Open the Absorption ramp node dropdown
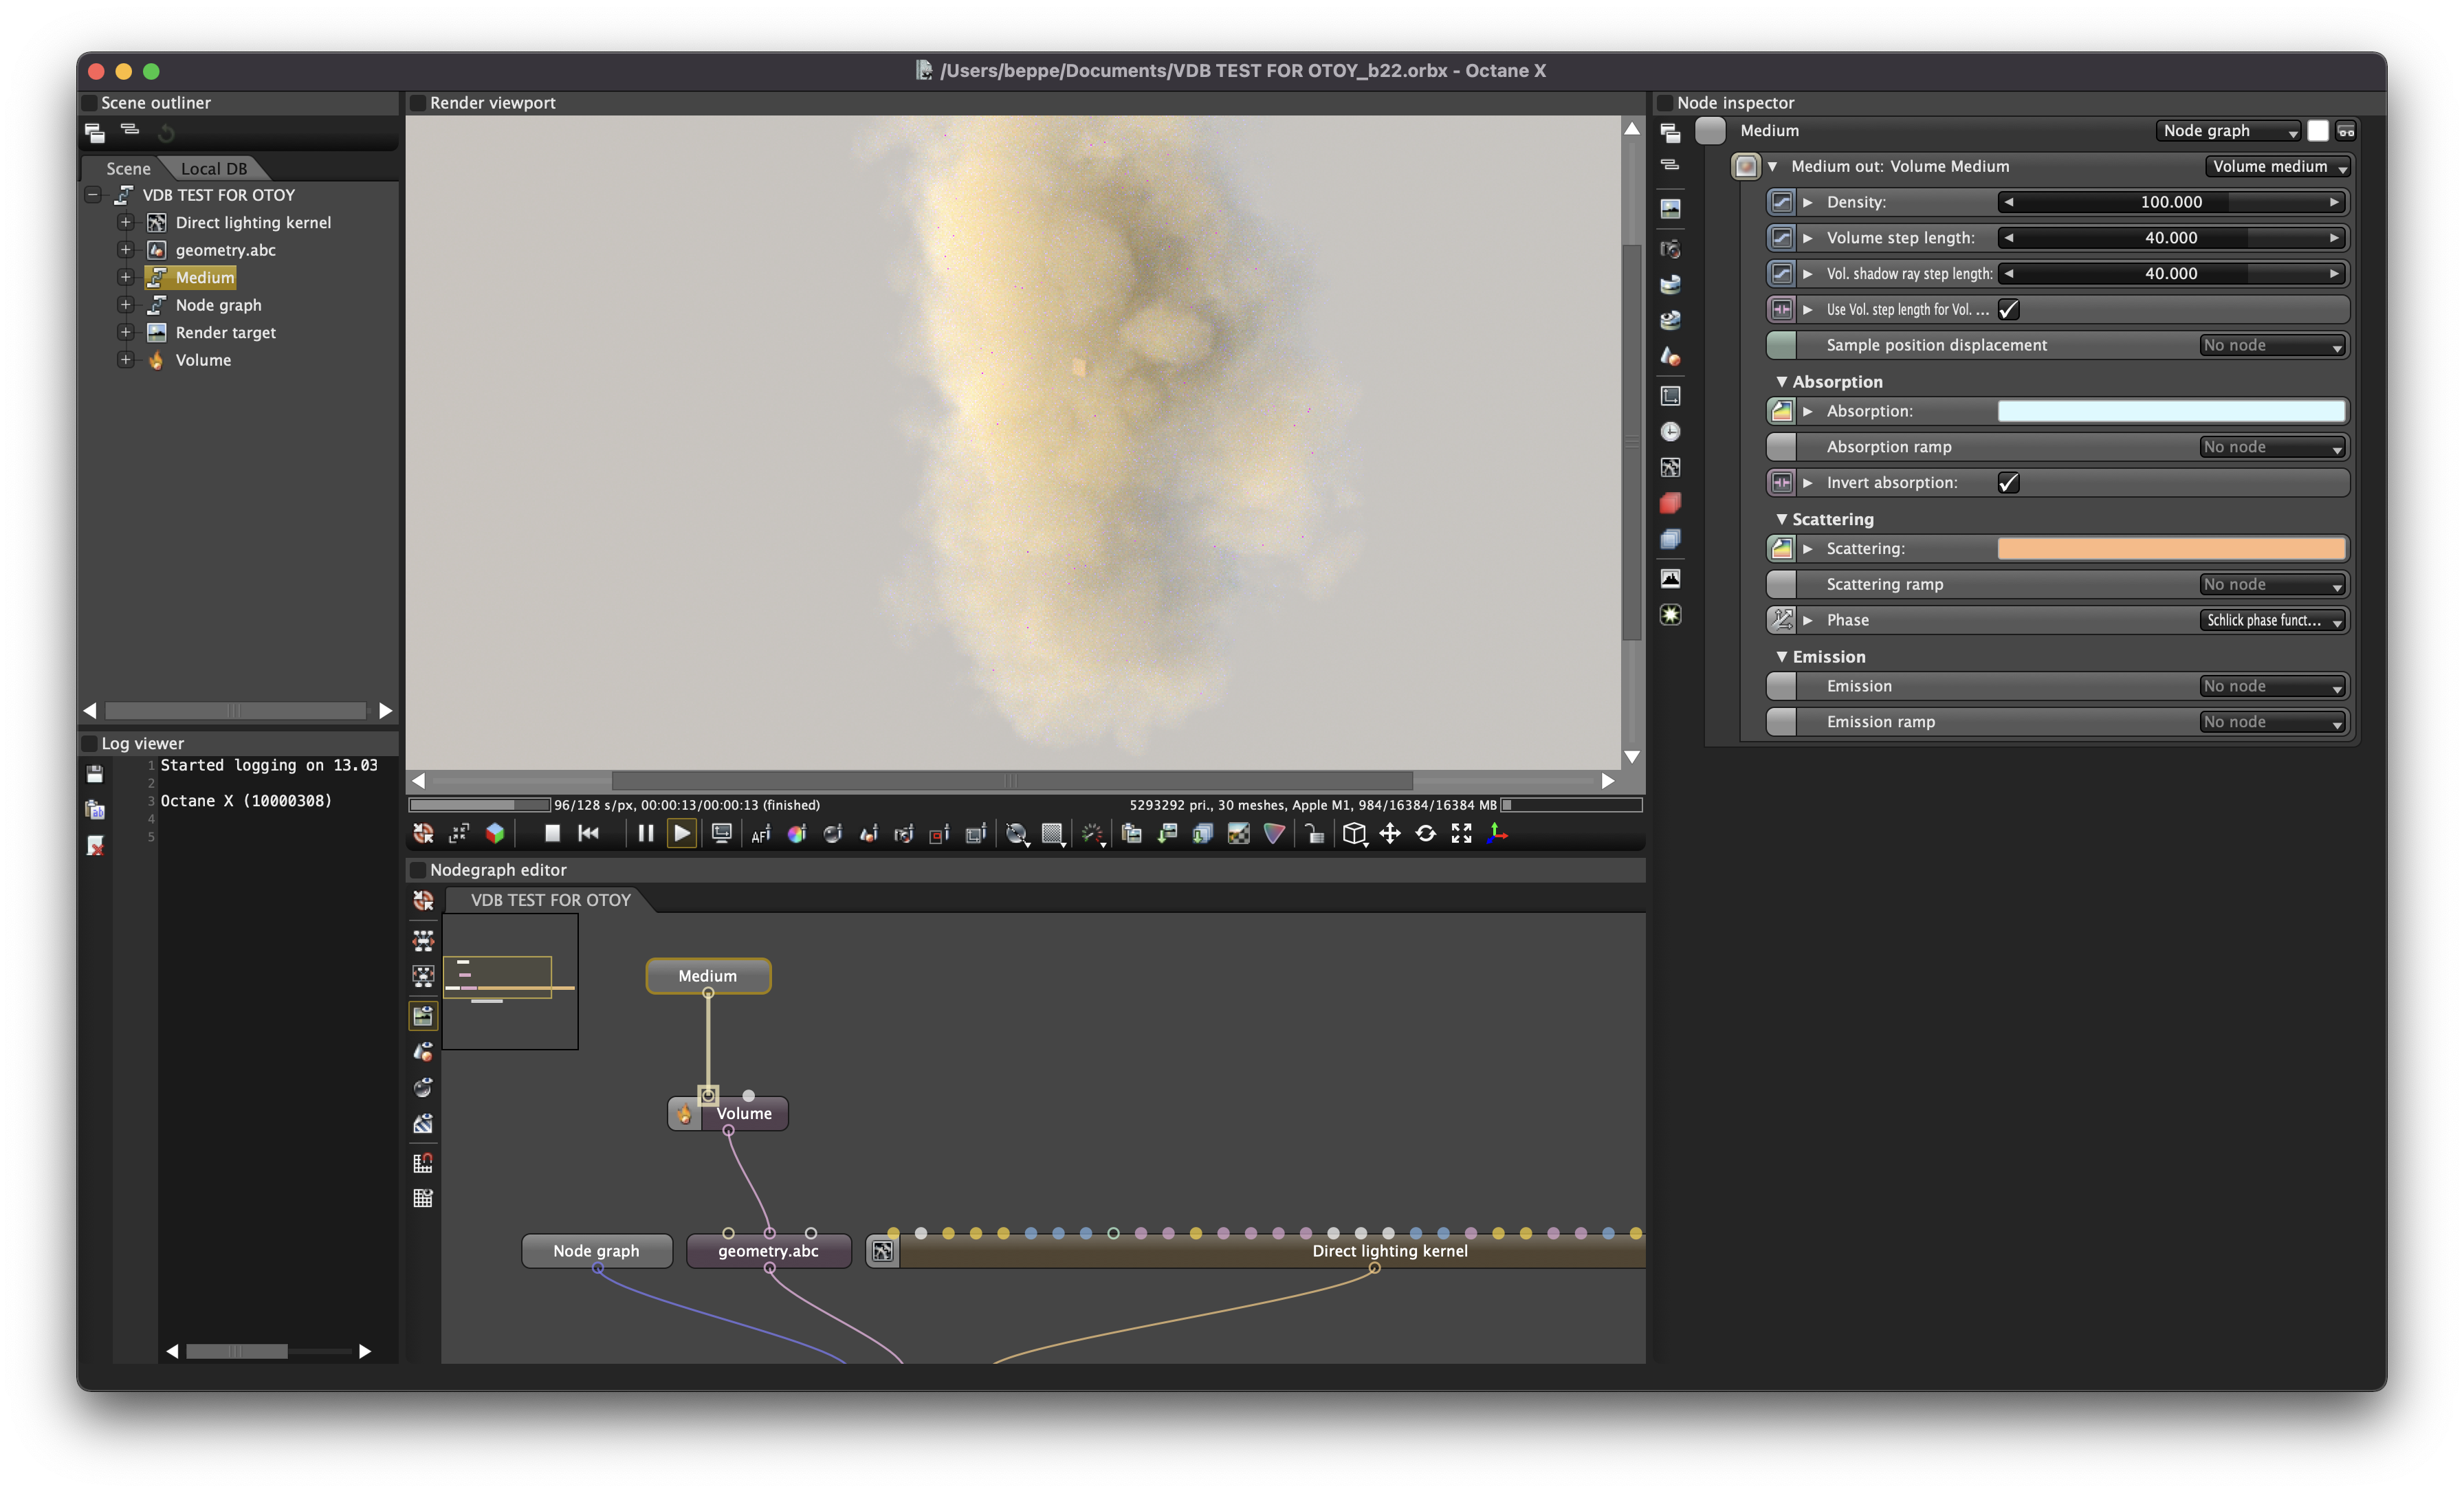This screenshot has height=1493, width=2464. [x=2273, y=448]
